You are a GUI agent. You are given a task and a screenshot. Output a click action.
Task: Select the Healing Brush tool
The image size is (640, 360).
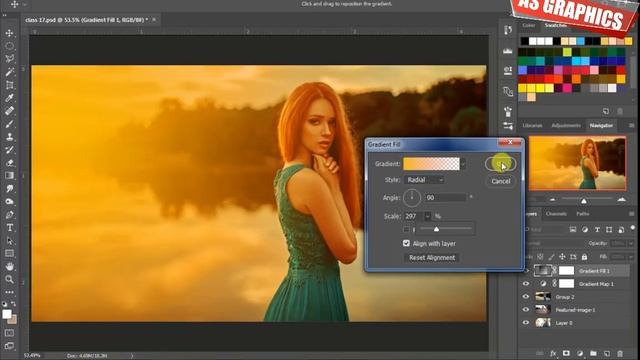(9, 111)
